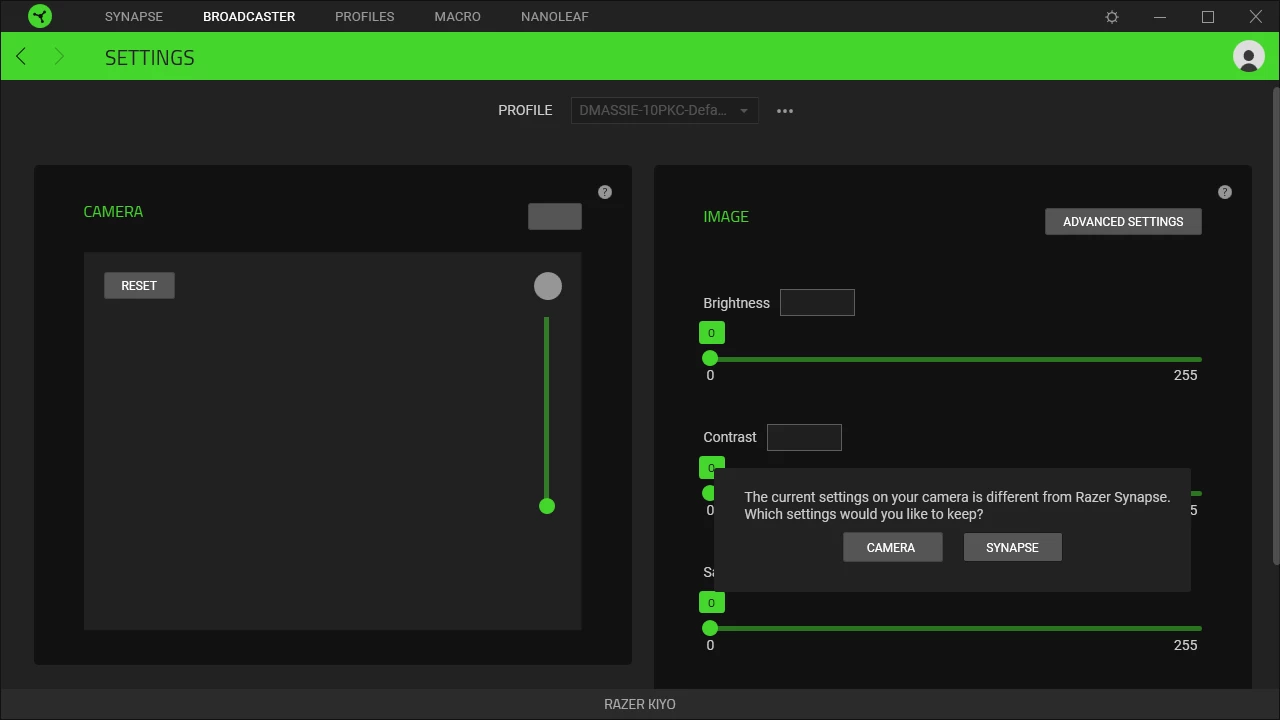The height and width of the screenshot is (720, 1280).
Task: Click the Contrast value field
Action: 804,437
